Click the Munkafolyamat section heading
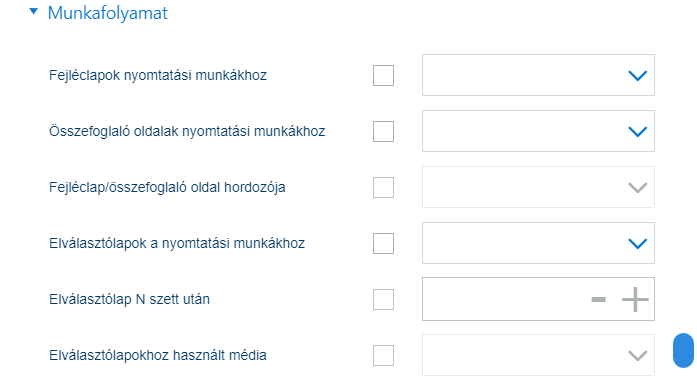Screen dimensions: 697x382 [108, 13]
